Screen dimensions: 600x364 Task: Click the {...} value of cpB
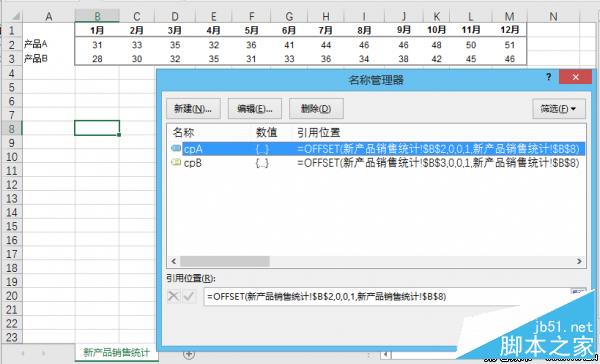262,163
